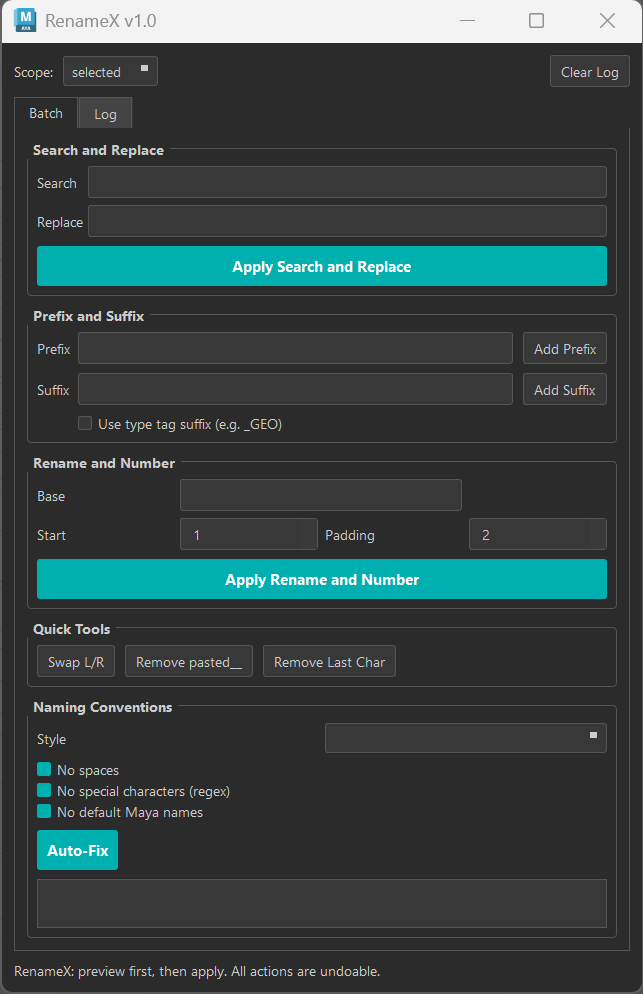Run Apply Rename and Number
The height and width of the screenshot is (994, 643).
pos(322,580)
